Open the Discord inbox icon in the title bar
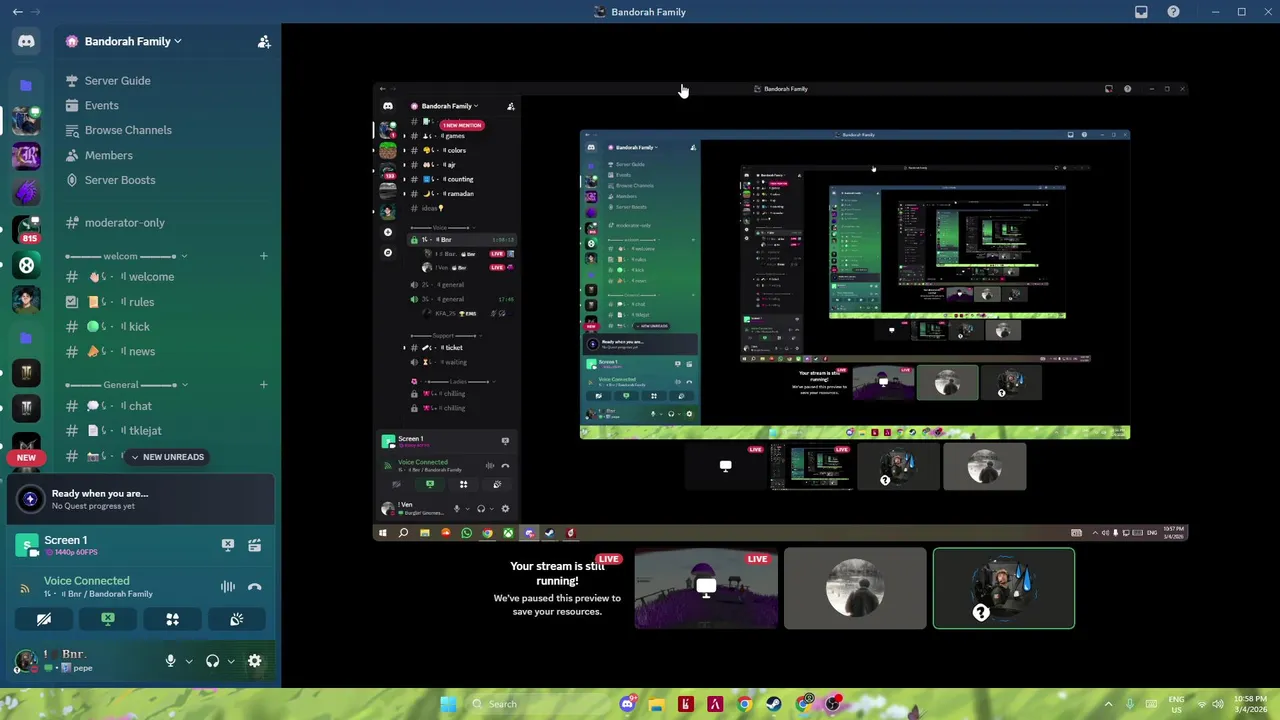The height and width of the screenshot is (720, 1280). (x=1141, y=12)
